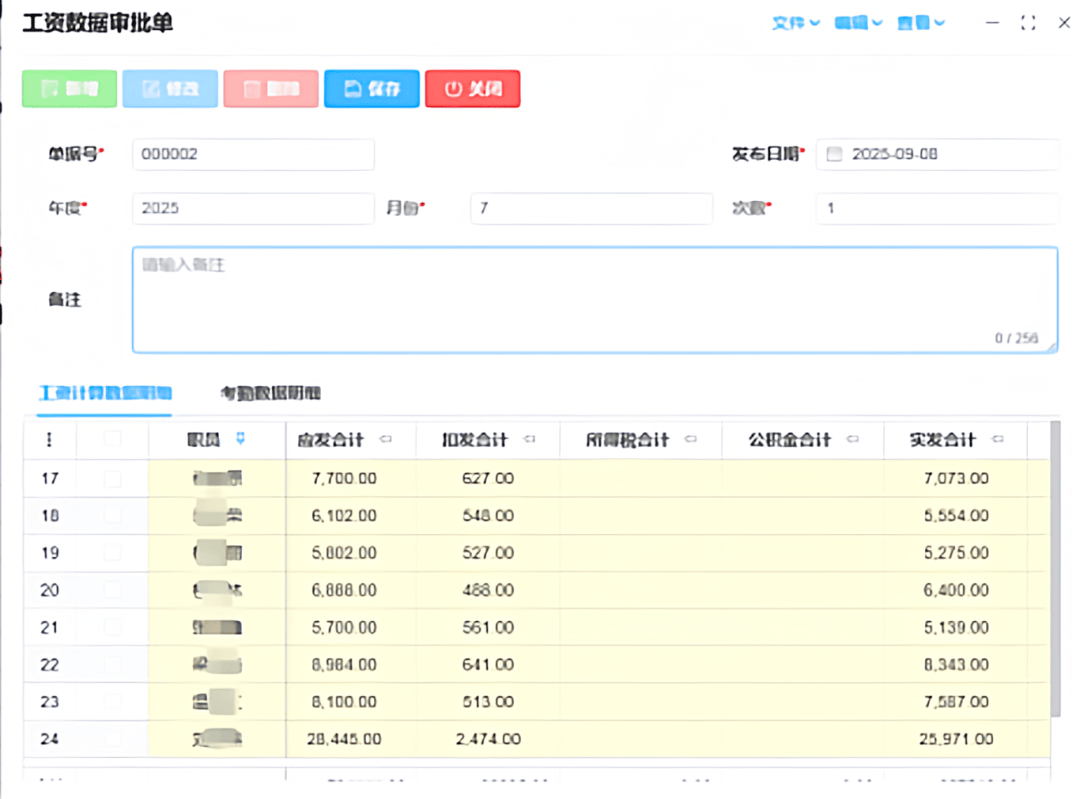Click the green 新增 (add) toolbar button
This screenshot has height=799, width=1080.
(70, 89)
